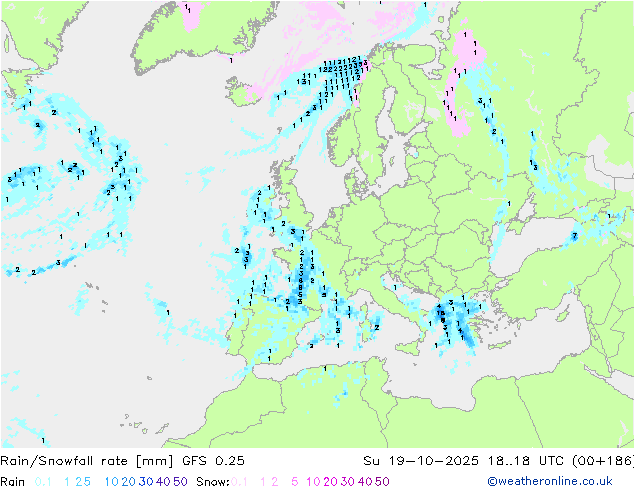634x490 pixels.
Task: Click the "GFS 0.25" model label
Action: (213, 461)
